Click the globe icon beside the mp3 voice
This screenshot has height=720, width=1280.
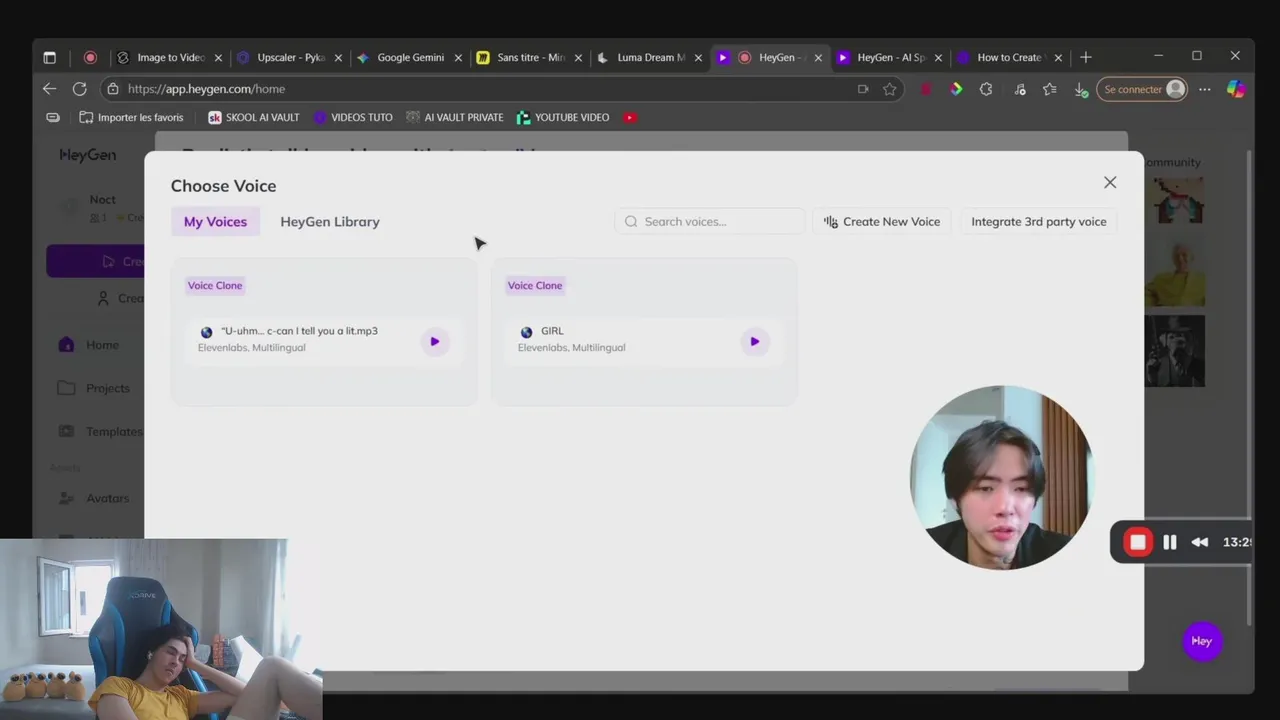[206, 332]
